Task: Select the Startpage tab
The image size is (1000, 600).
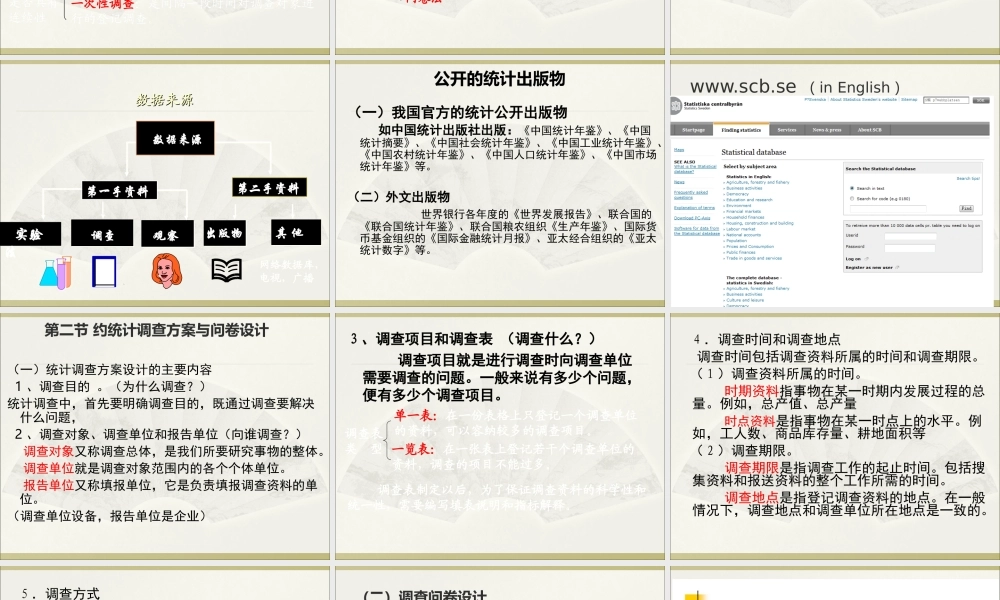Action: click(693, 130)
